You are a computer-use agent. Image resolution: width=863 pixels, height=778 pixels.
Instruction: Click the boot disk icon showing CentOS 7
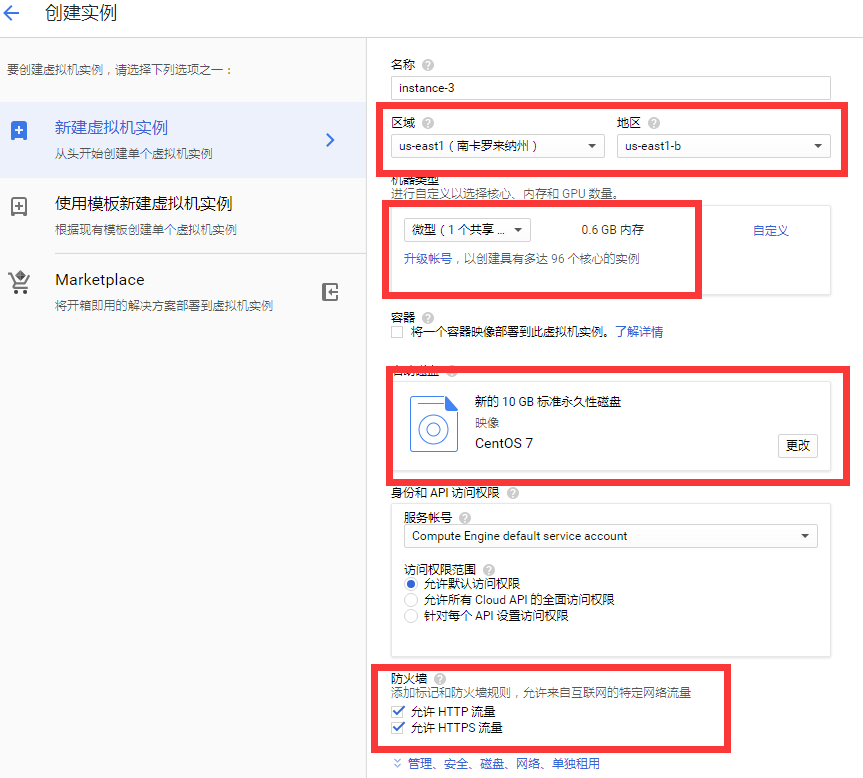click(434, 425)
